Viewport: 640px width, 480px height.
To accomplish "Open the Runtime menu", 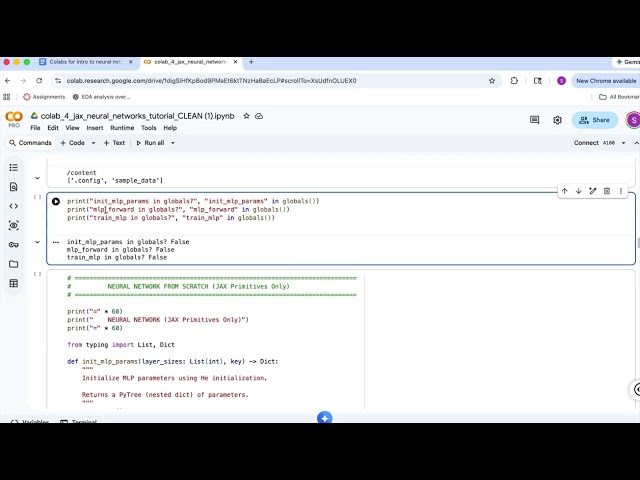I will click(x=122, y=128).
